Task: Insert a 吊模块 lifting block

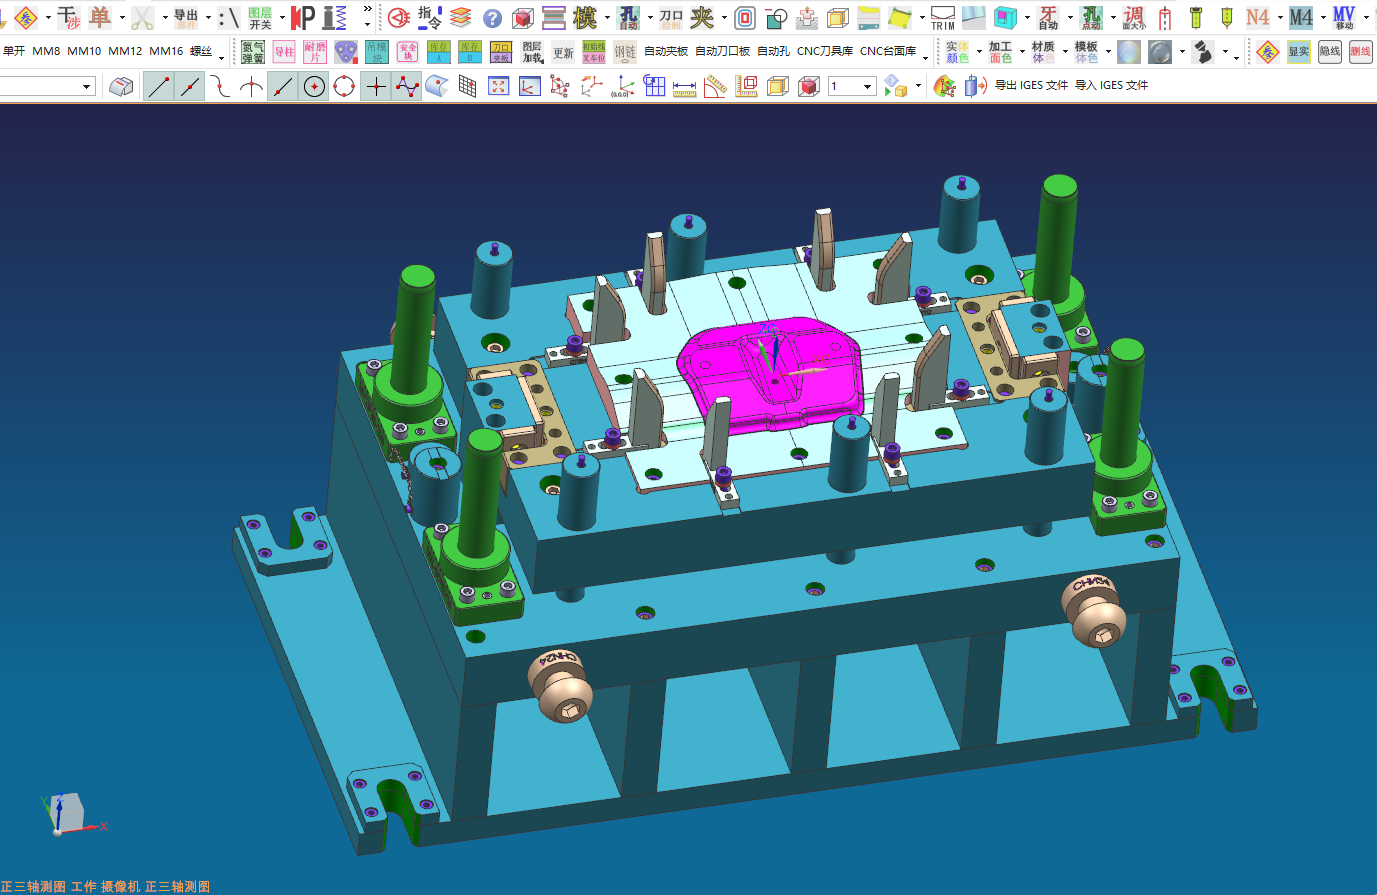Action: point(376,52)
